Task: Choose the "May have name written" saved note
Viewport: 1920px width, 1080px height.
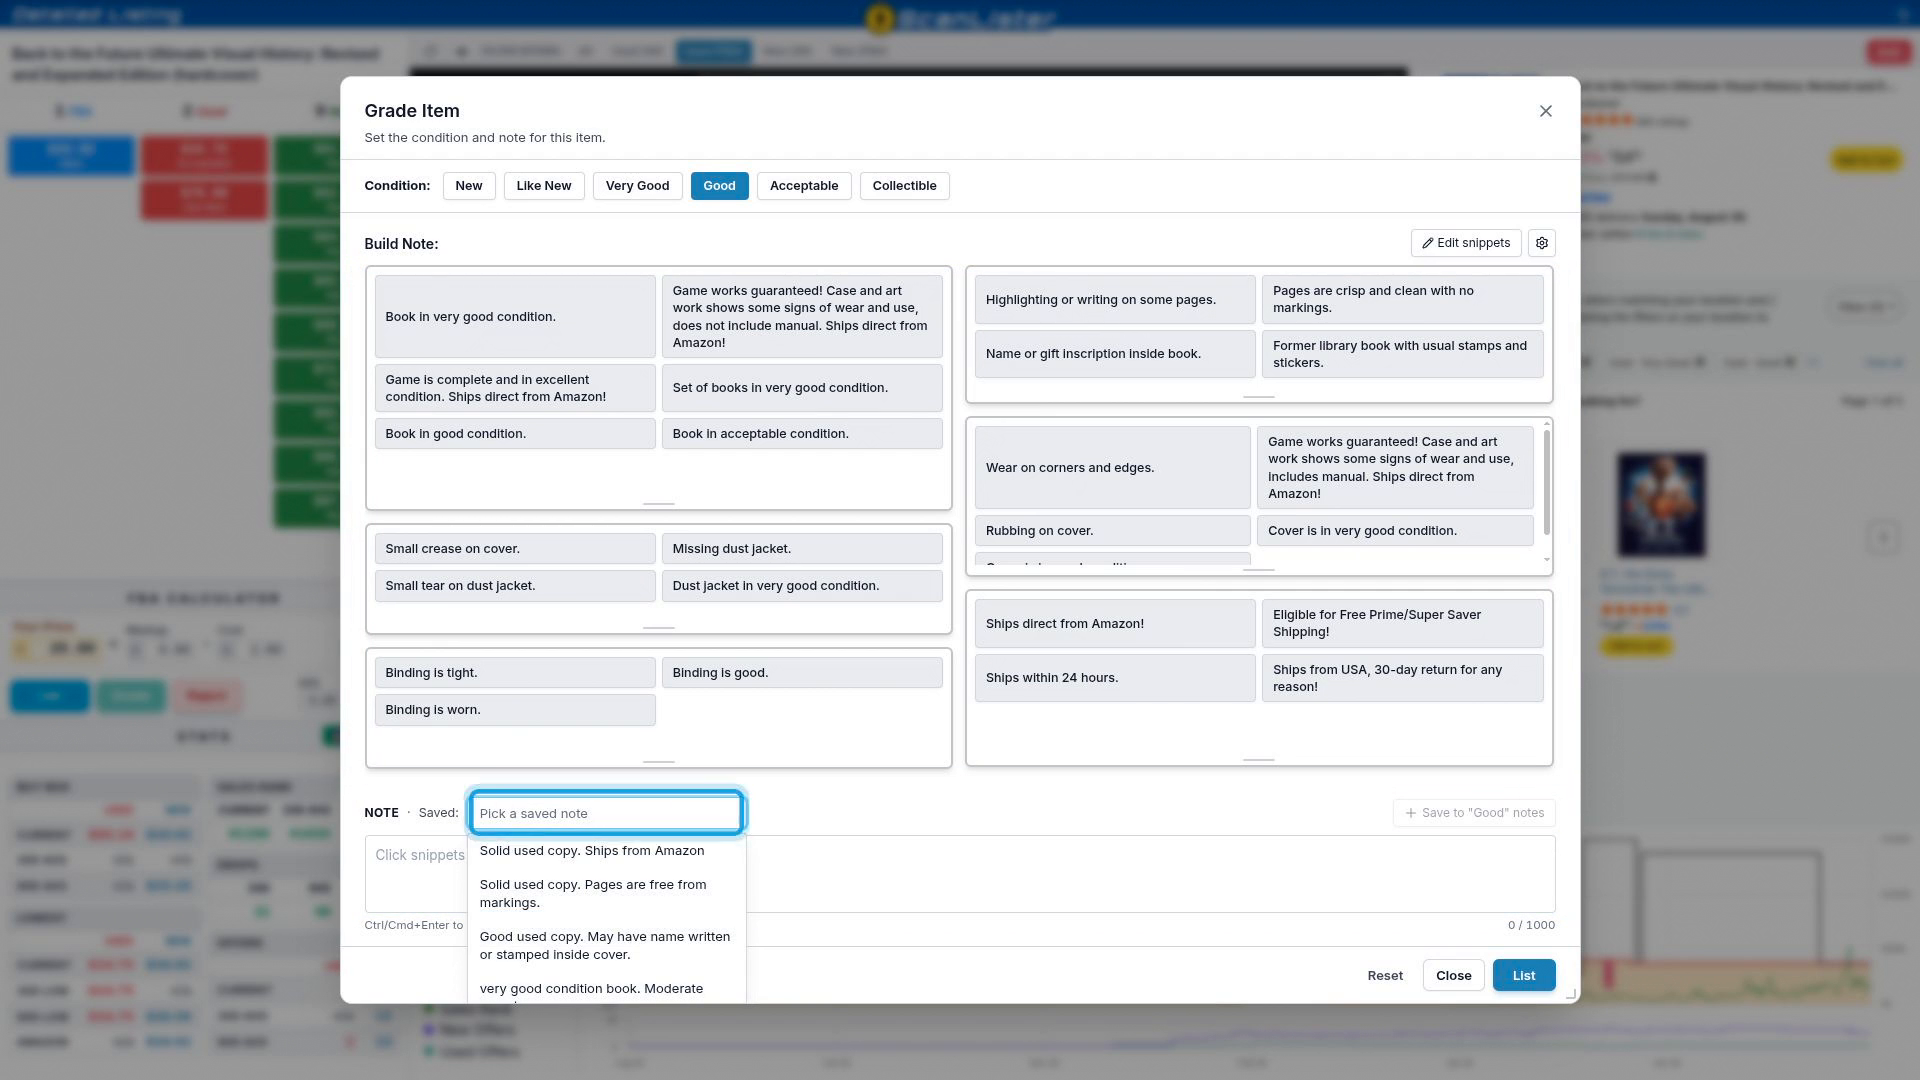Action: pyautogui.click(x=606, y=946)
